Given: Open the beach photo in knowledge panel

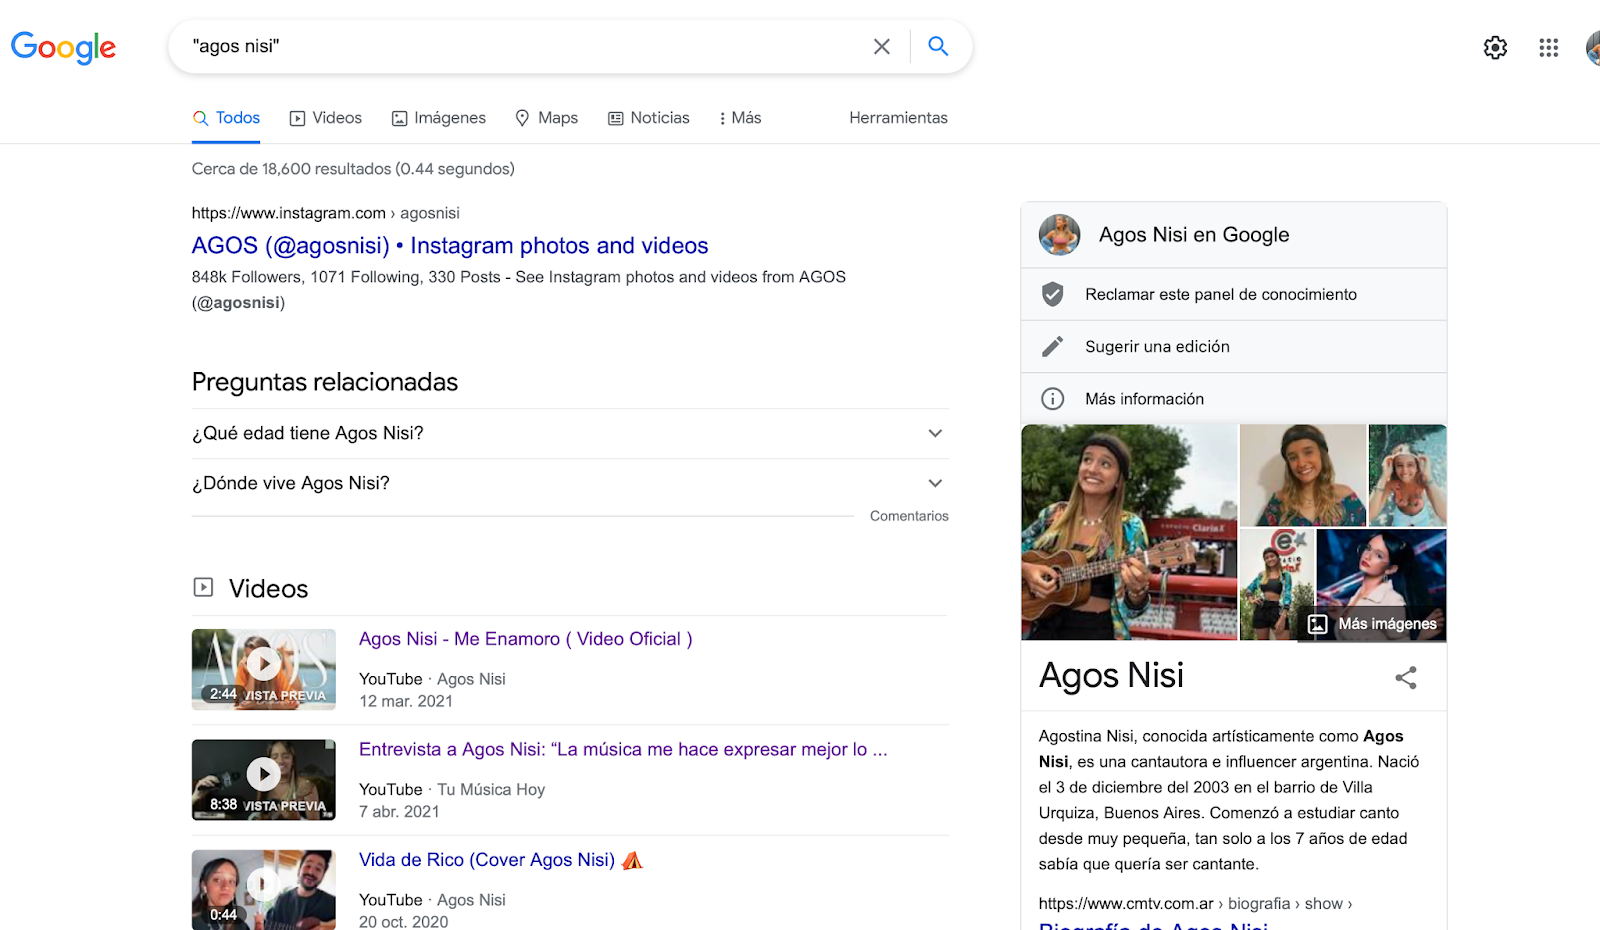Looking at the screenshot, I should coord(1408,476).
